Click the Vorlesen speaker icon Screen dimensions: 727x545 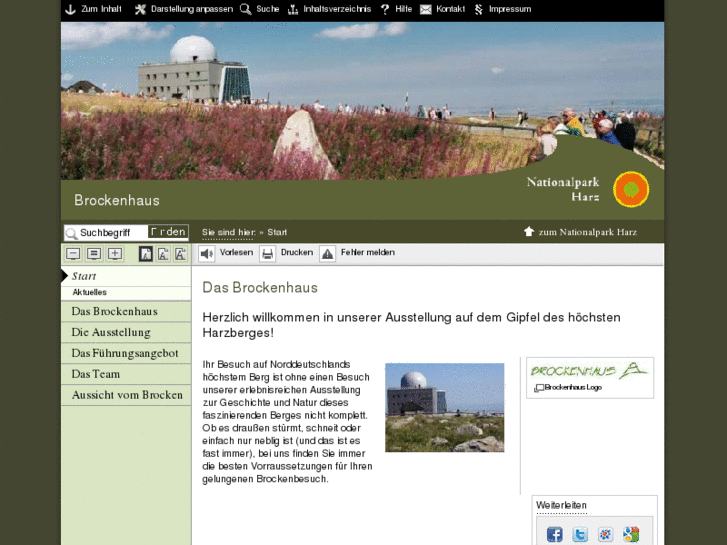click(207, 254)
